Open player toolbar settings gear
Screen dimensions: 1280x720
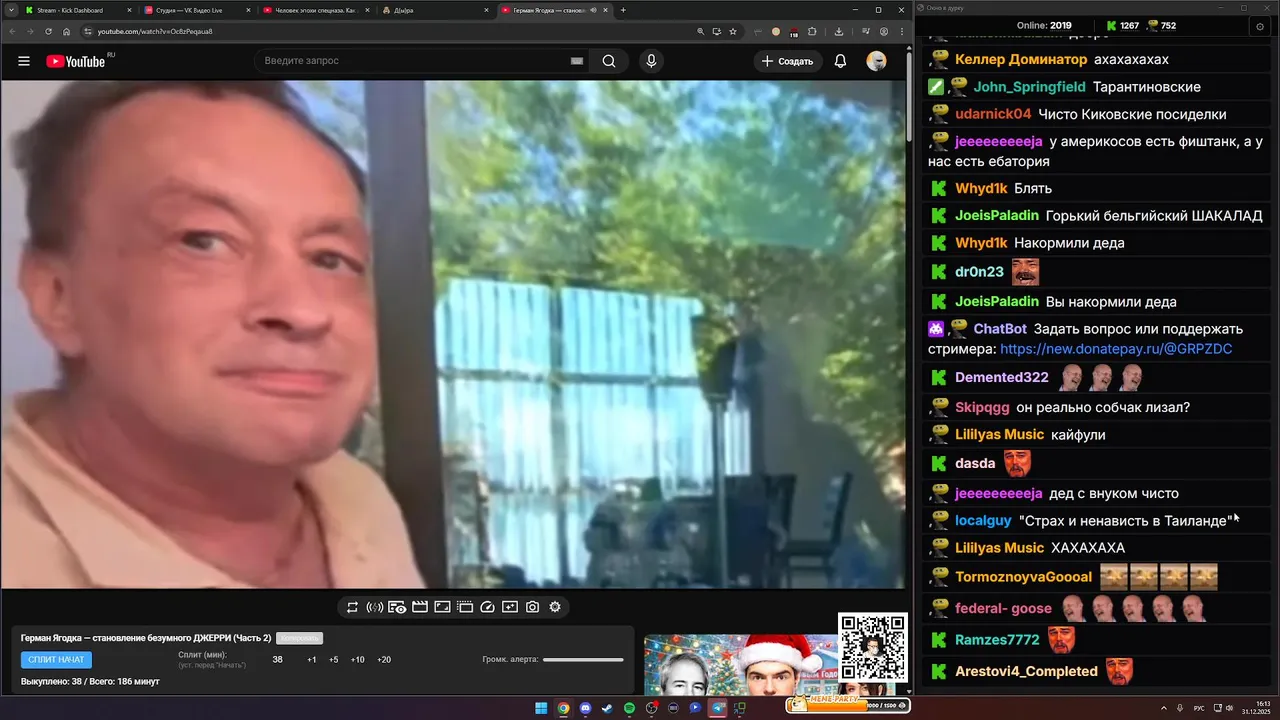[x=555, y=607]
